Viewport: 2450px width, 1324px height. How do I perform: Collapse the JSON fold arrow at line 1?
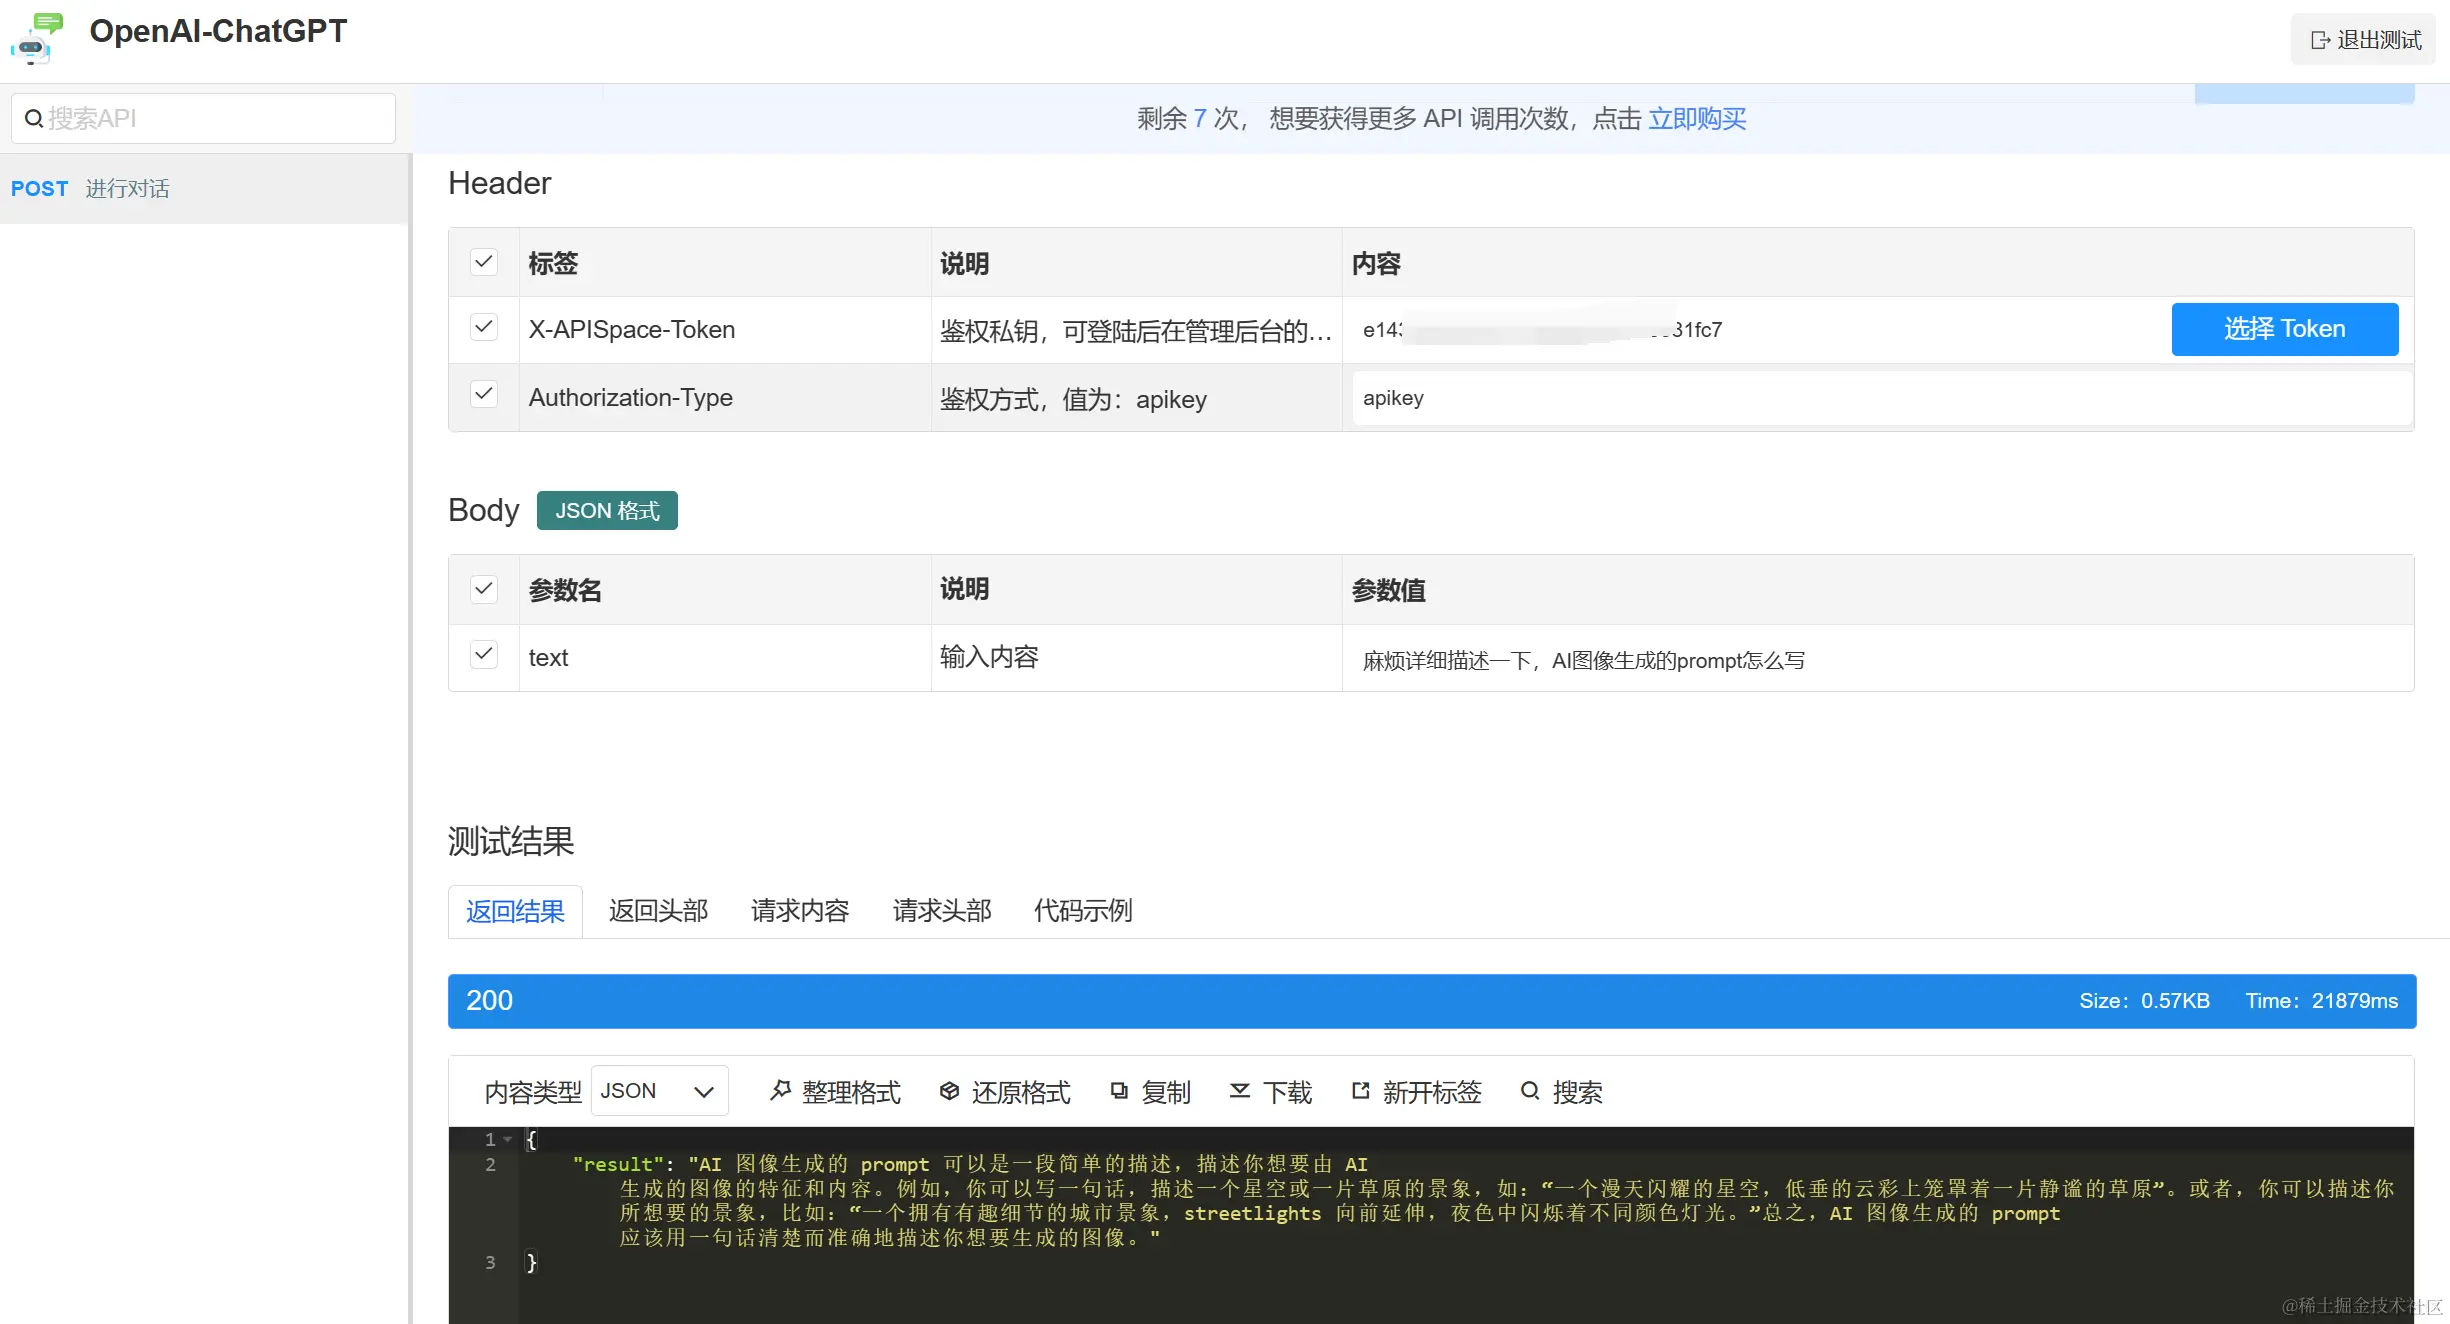(508, 1140)
